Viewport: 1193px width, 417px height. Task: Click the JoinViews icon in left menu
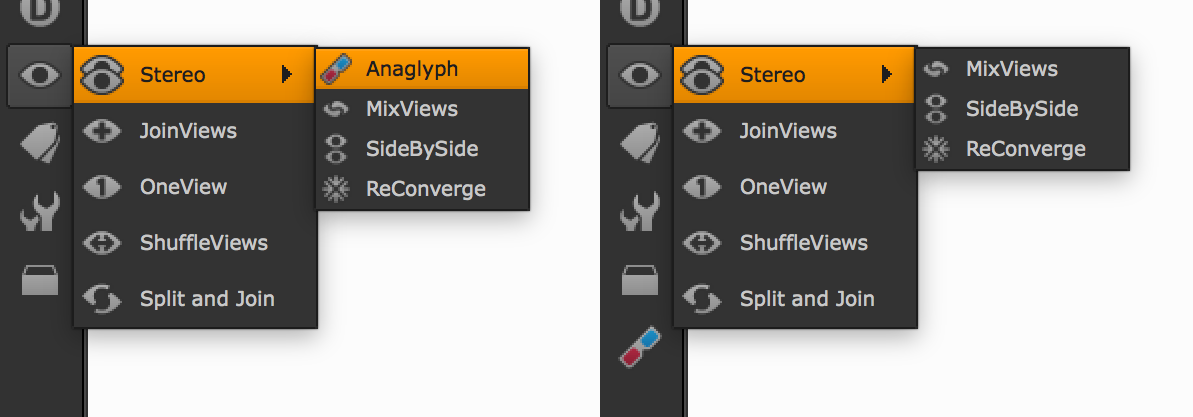pyautogui.click(x=101, y=131)
